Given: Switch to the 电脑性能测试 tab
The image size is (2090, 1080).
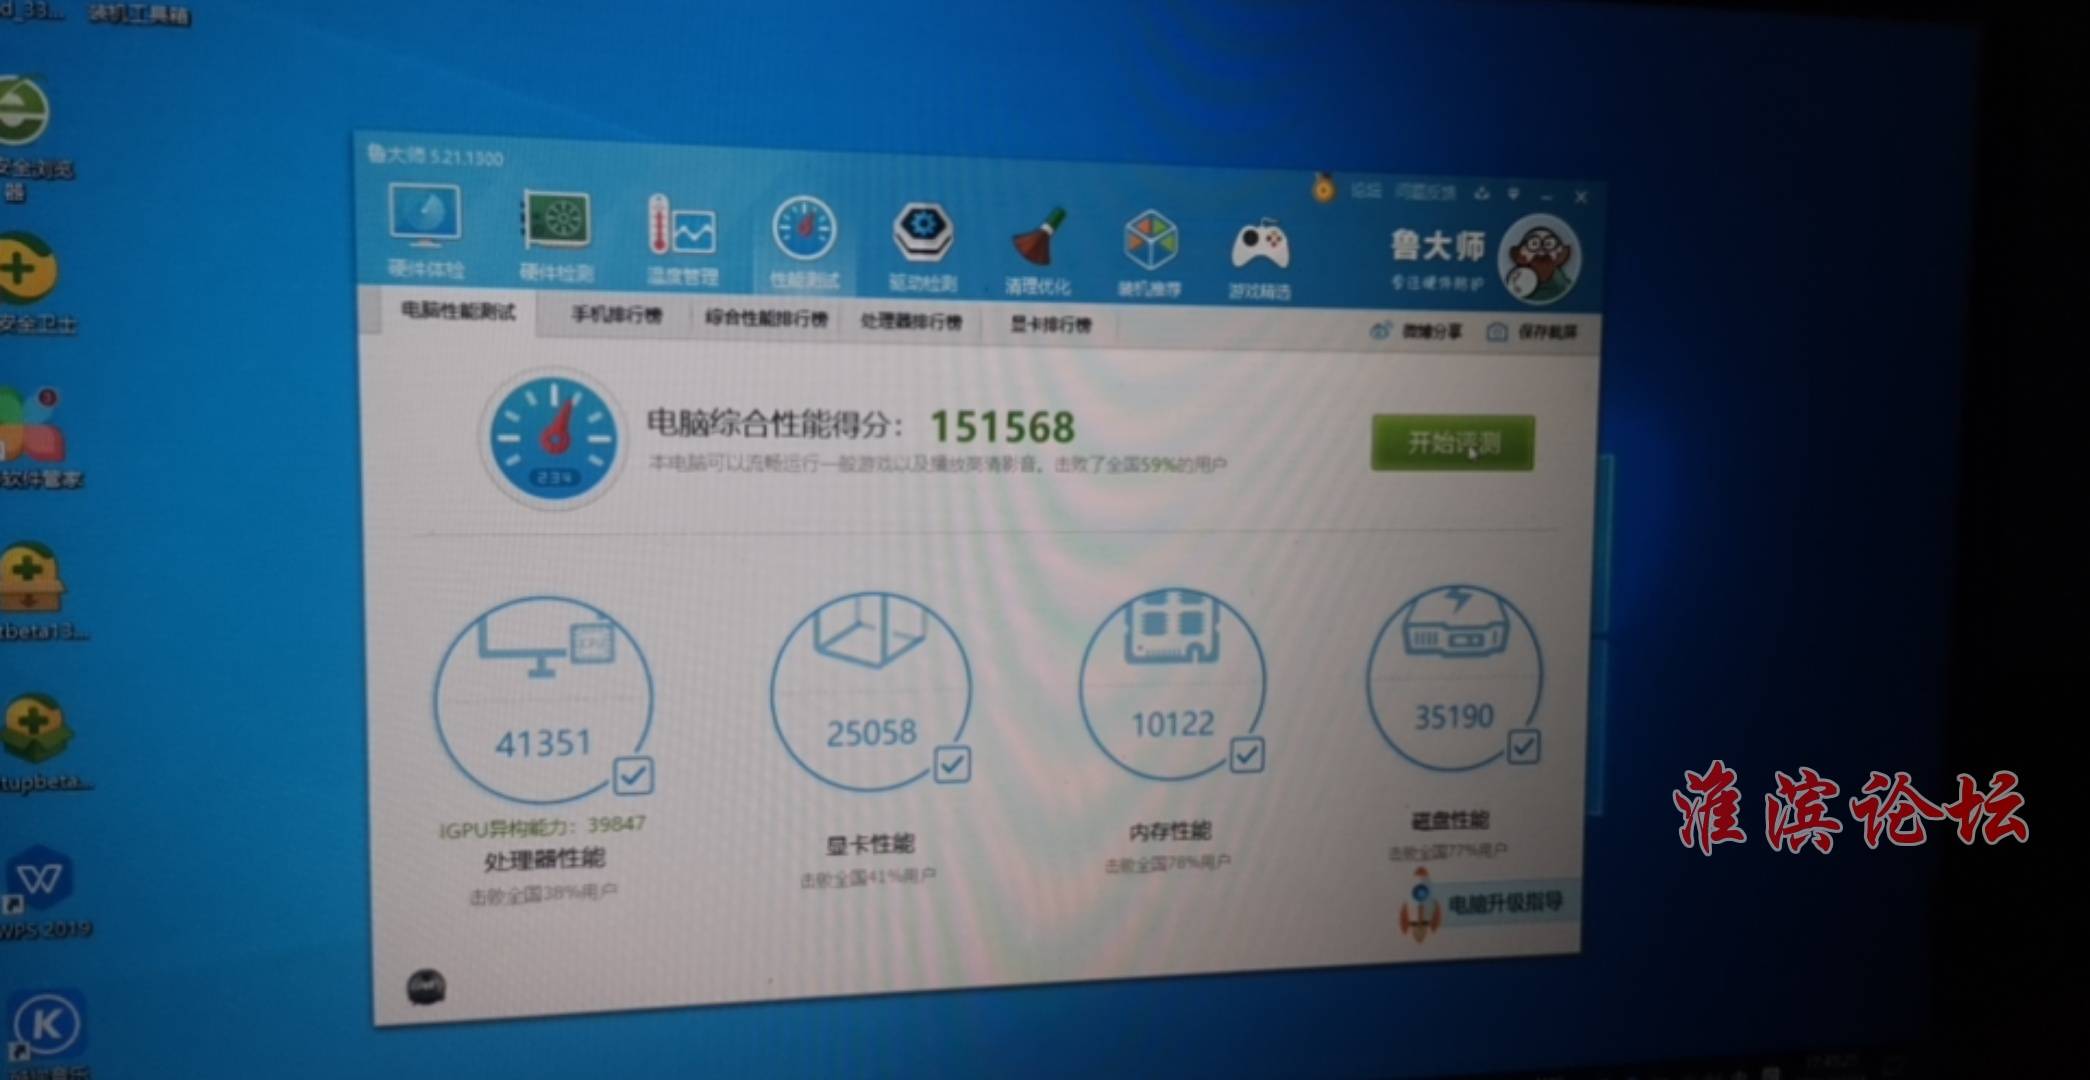Looking at the screenshot, I should [458, 311].
